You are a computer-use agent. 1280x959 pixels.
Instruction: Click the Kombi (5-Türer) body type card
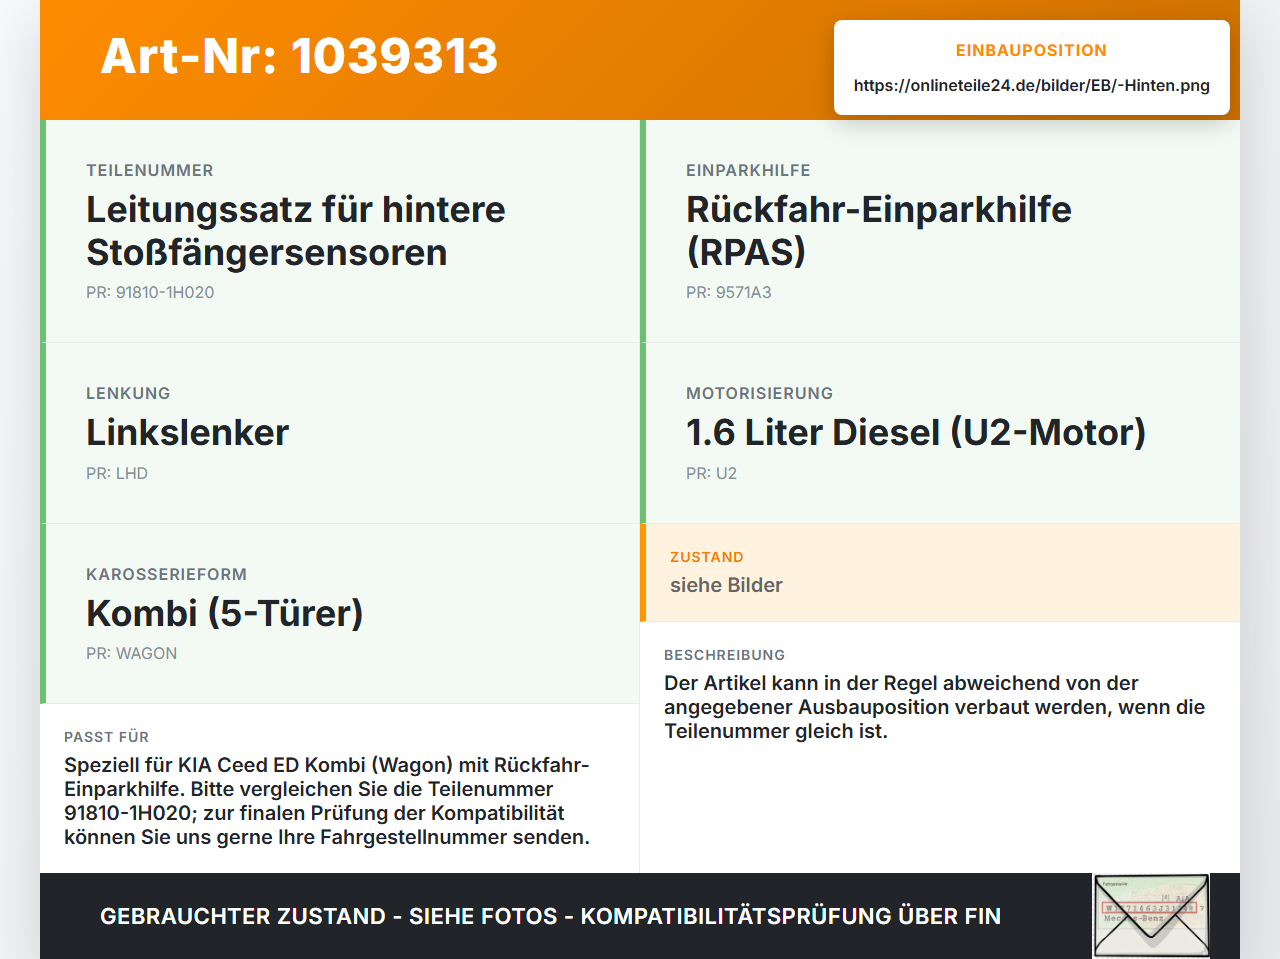pos(340,613)
